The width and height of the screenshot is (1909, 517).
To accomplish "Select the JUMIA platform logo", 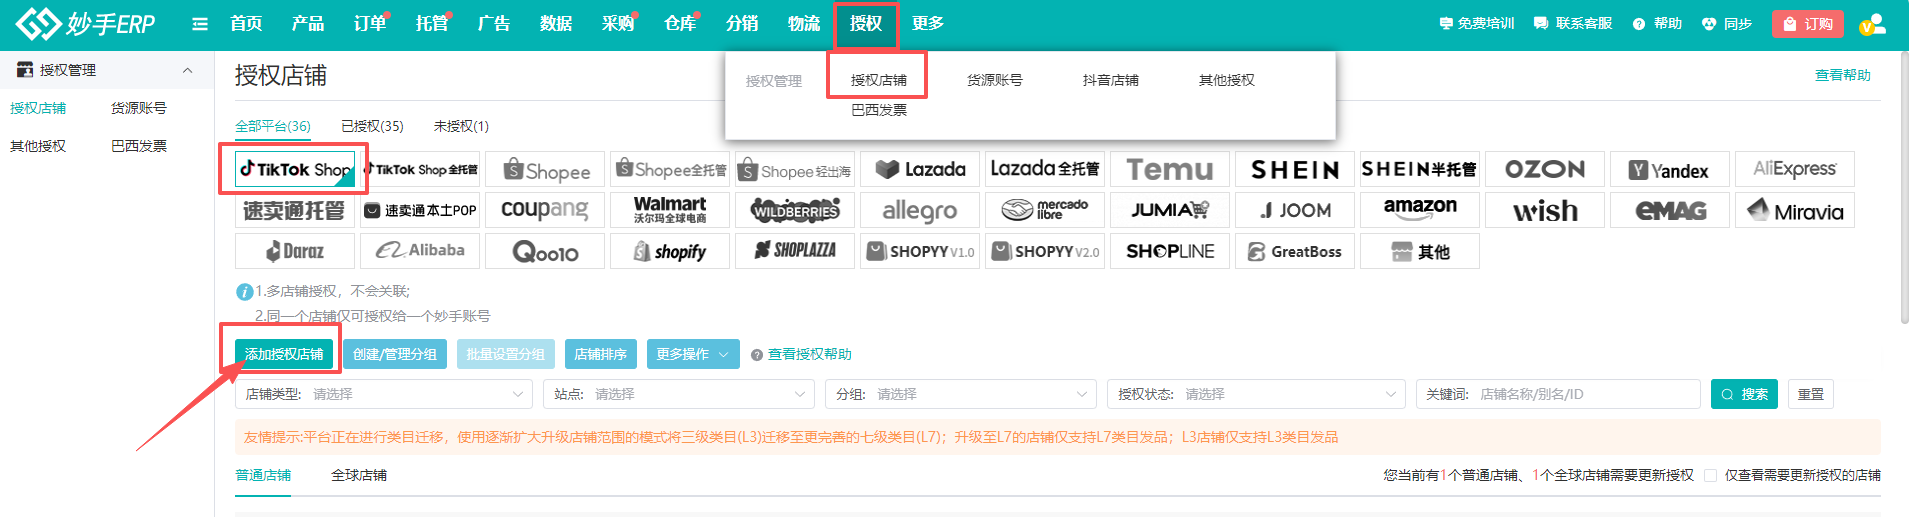I will (x=1170, y=210).
